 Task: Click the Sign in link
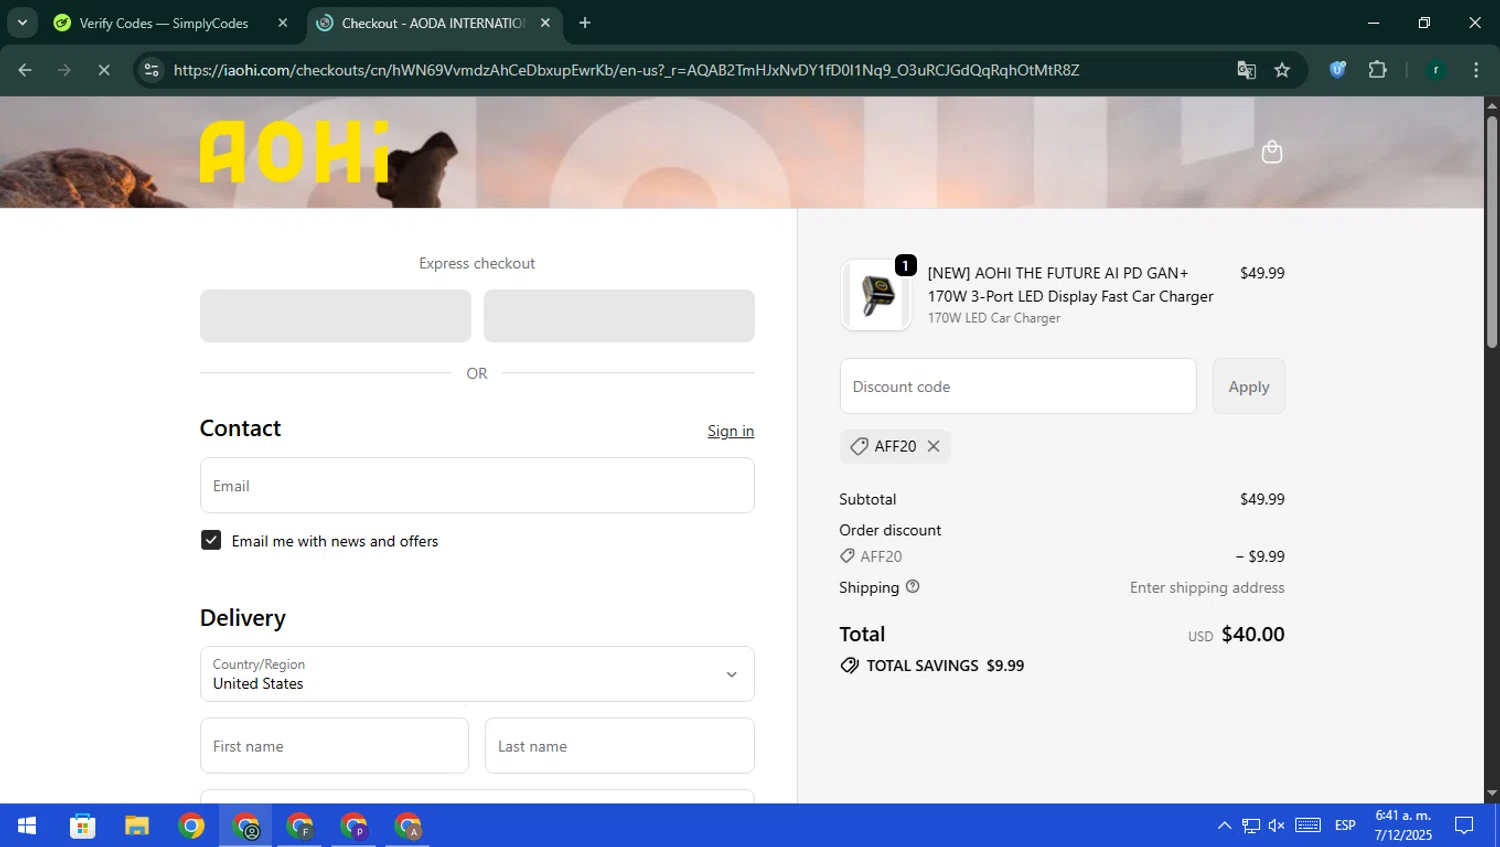coord(731,431)
